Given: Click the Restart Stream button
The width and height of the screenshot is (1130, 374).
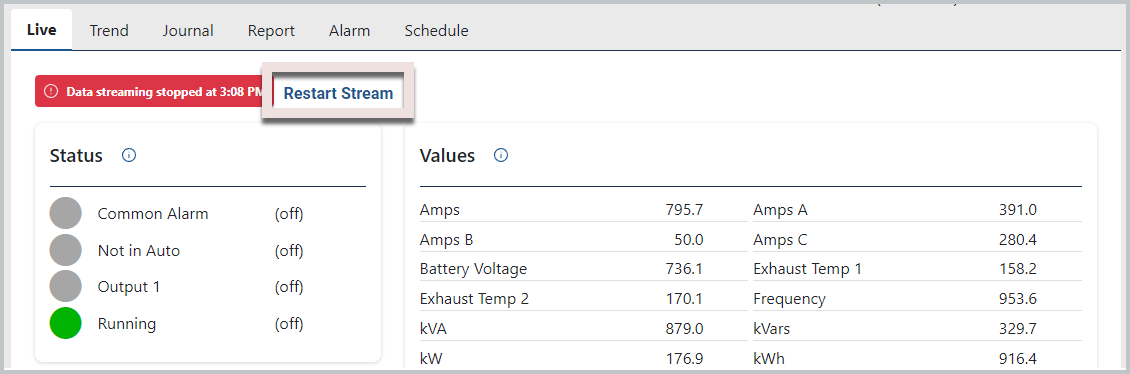Looking at the screenshot, I should [338, 93].
